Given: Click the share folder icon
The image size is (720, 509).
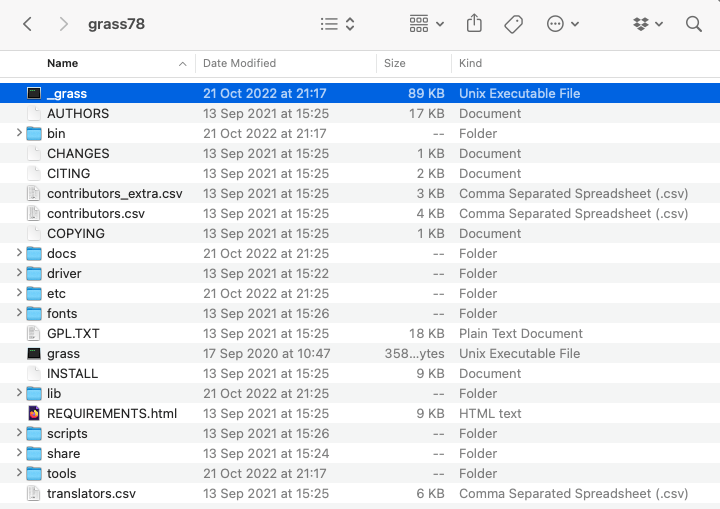Looking at the screenshot, I should pos(34,454).
